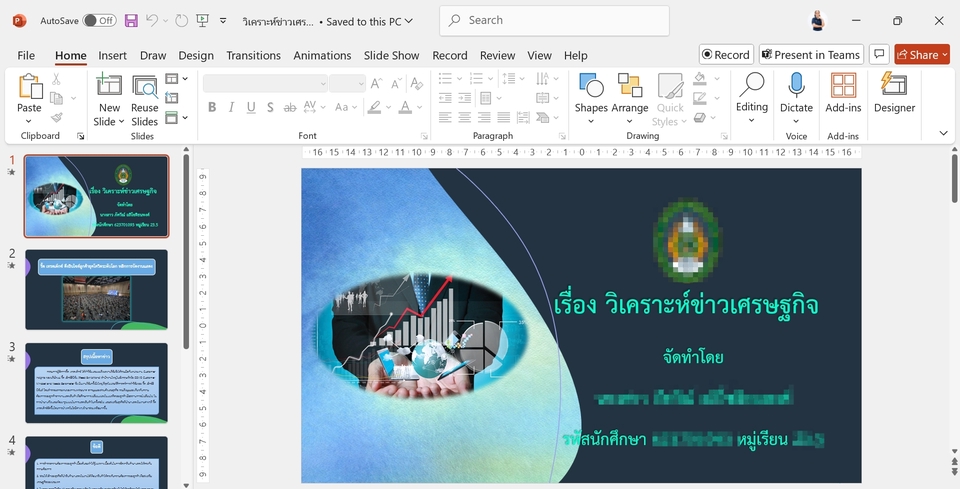Open the font size combo box

347,83
